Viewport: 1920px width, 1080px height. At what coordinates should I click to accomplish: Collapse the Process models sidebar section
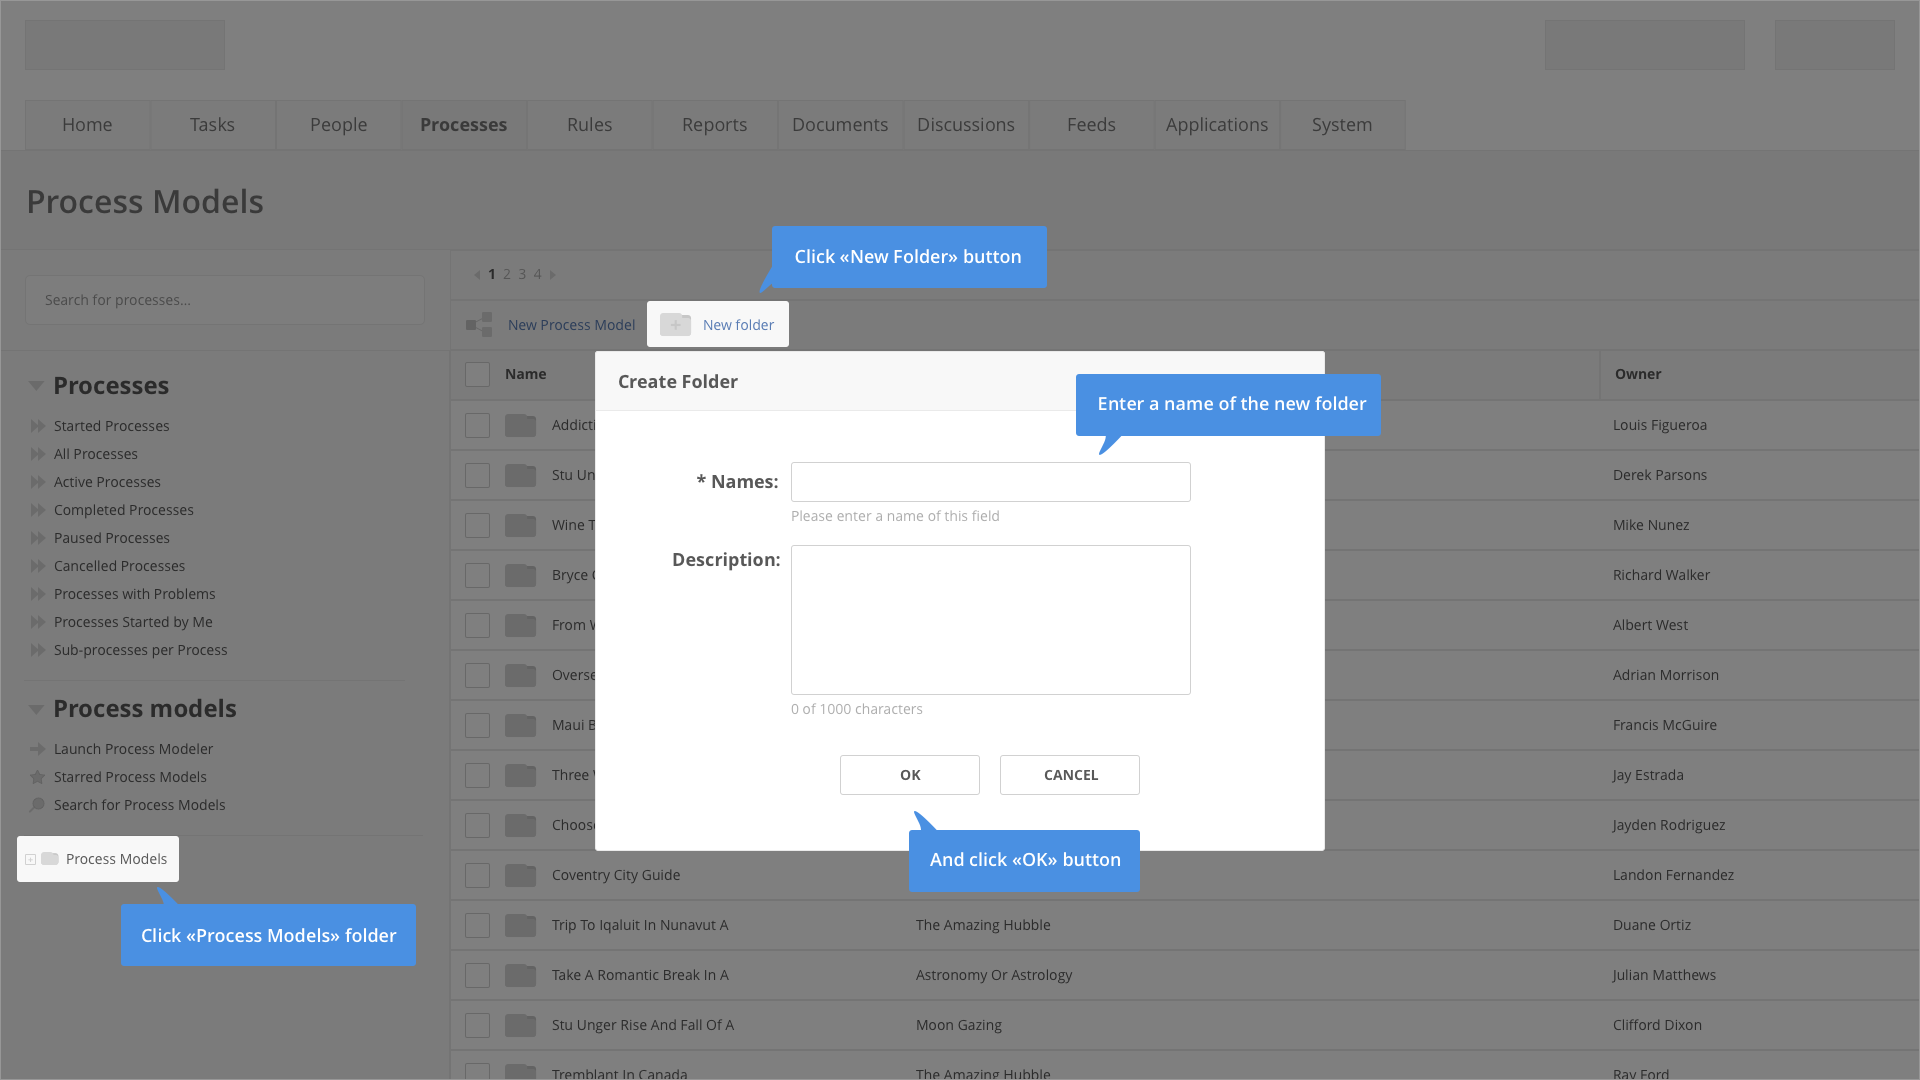(x=36, y=709)
